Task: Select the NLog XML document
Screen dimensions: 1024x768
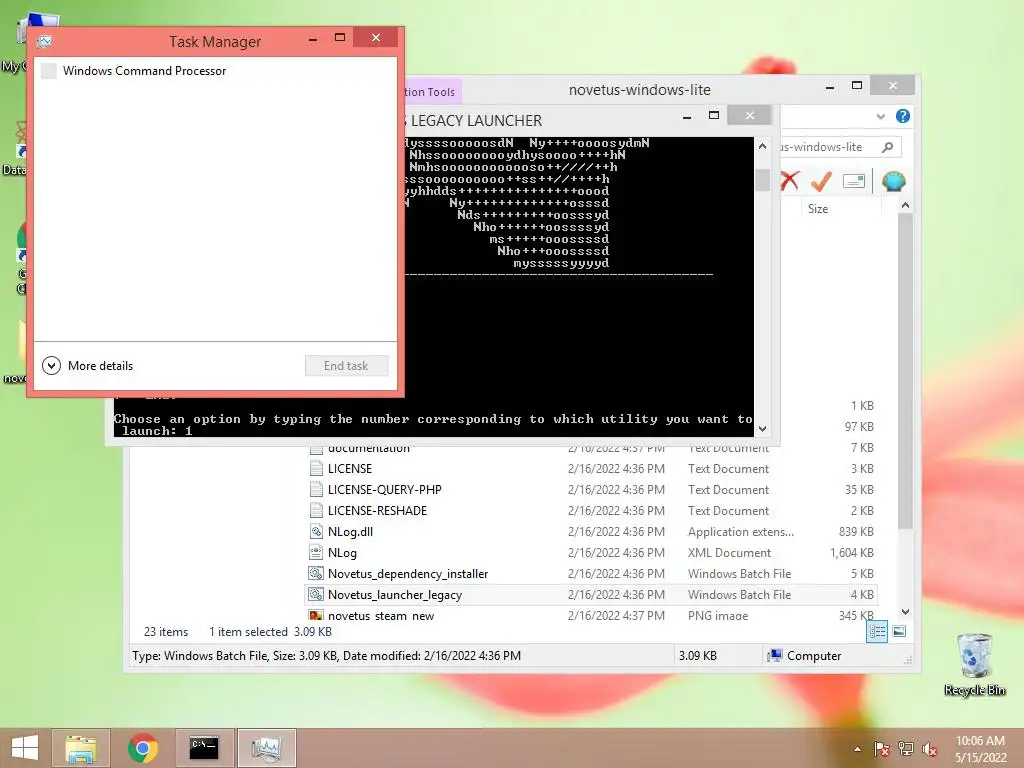Action: (x=591, y=552)
